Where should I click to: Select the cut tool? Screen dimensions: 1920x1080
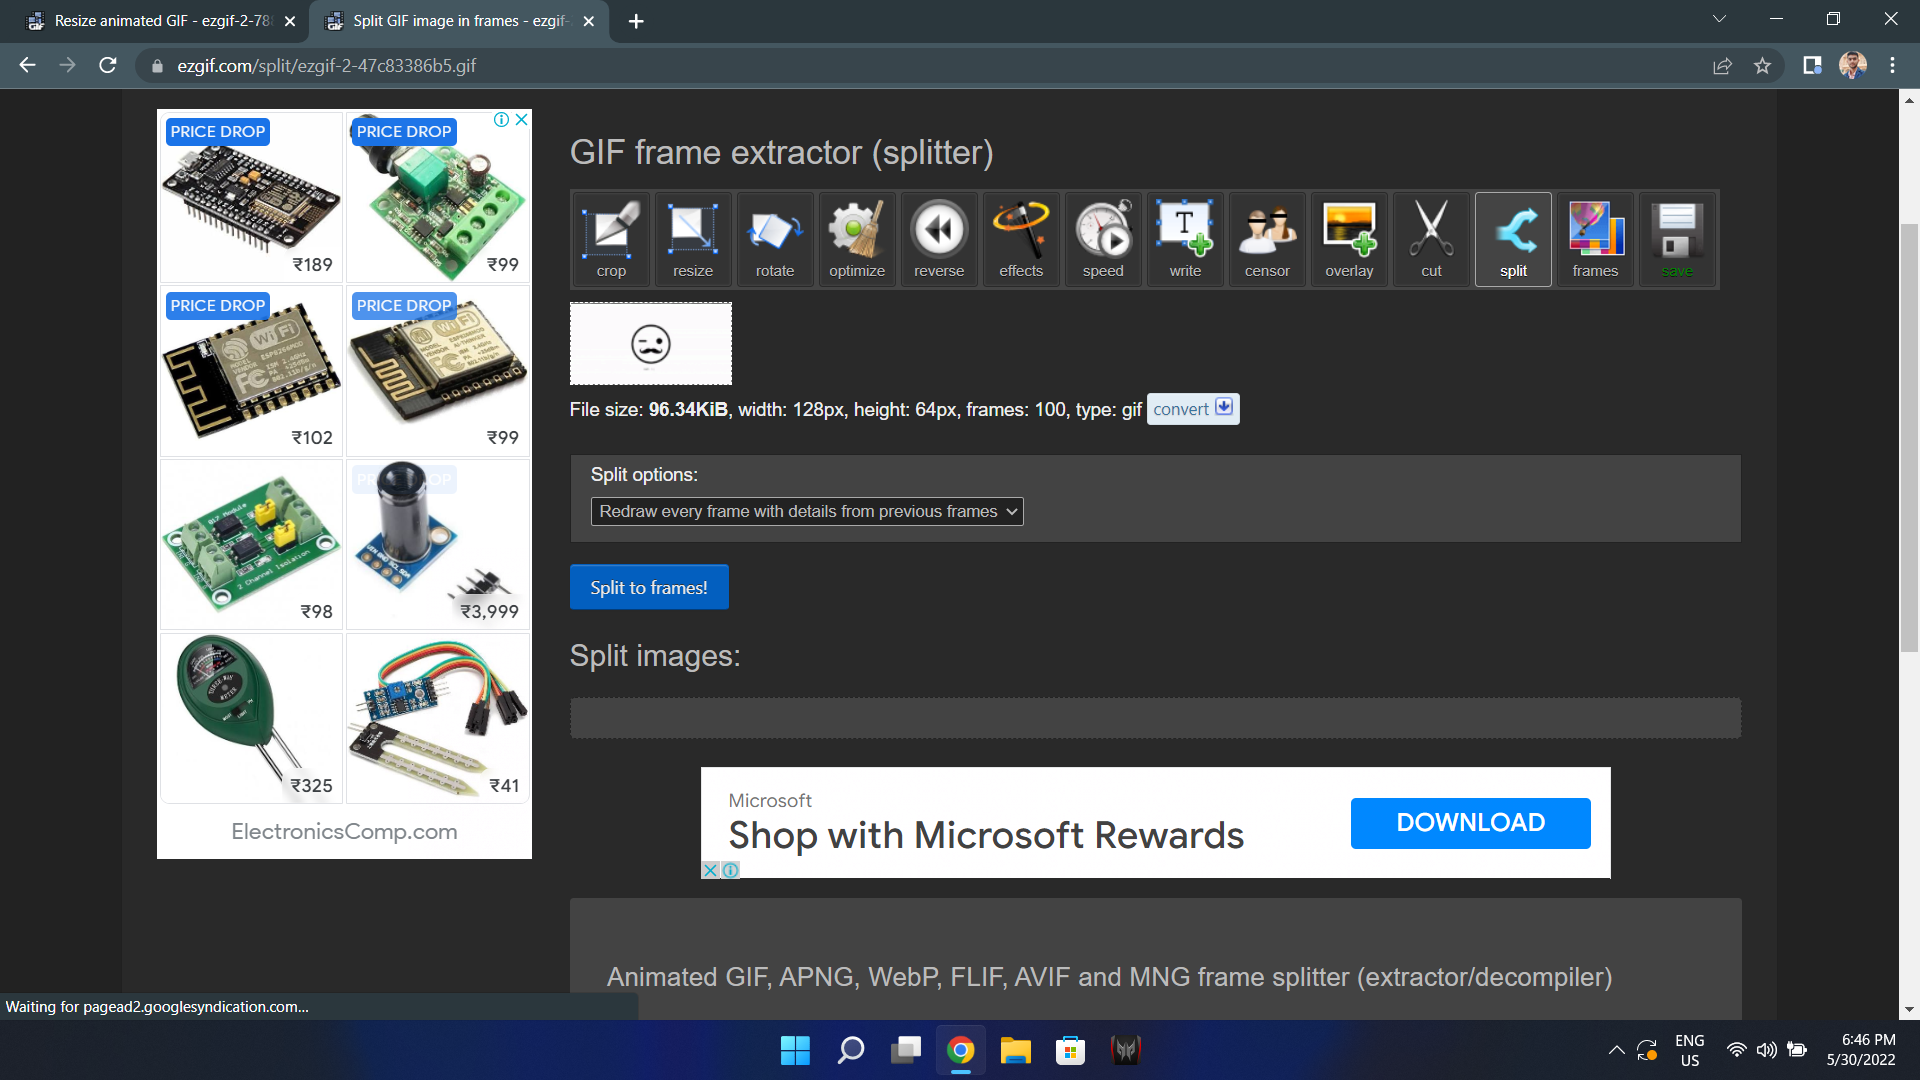pos(1430,239)
